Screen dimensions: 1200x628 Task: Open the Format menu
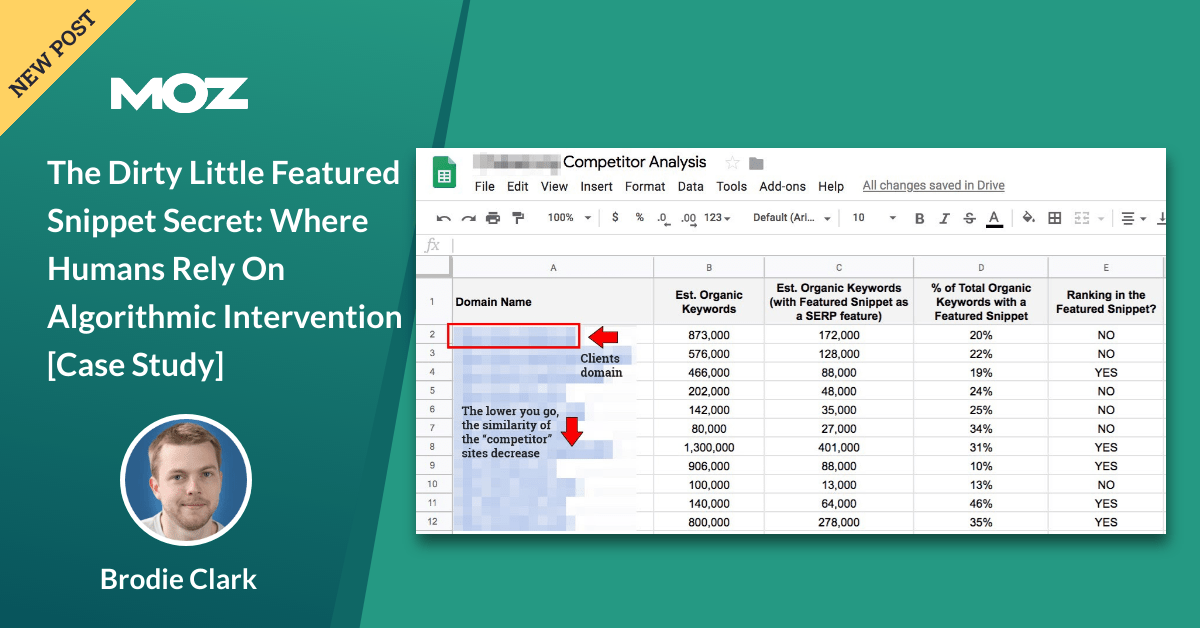coord(645,186)
